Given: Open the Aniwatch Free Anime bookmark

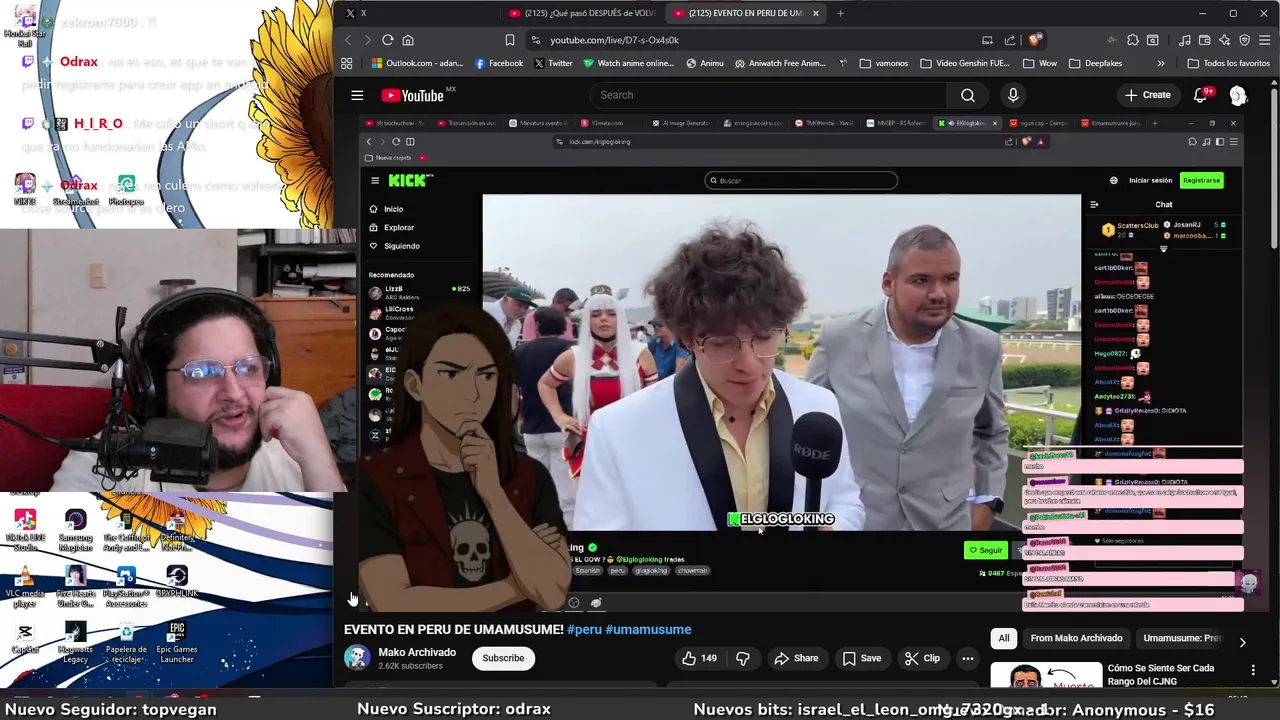Looking at the screenshot, I should pyautogui.click(x=780, y=63).
